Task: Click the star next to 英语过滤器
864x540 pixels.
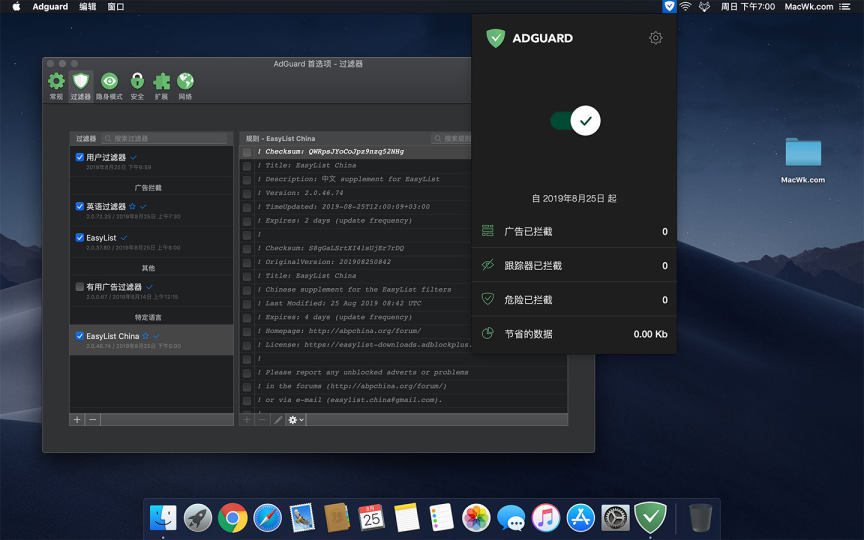Action: point(133,207)
